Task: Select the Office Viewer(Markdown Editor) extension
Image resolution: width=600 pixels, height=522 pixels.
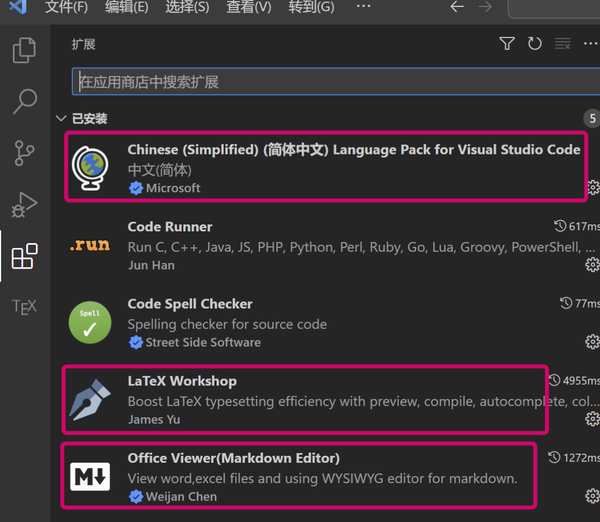Action: coord(299,476)
